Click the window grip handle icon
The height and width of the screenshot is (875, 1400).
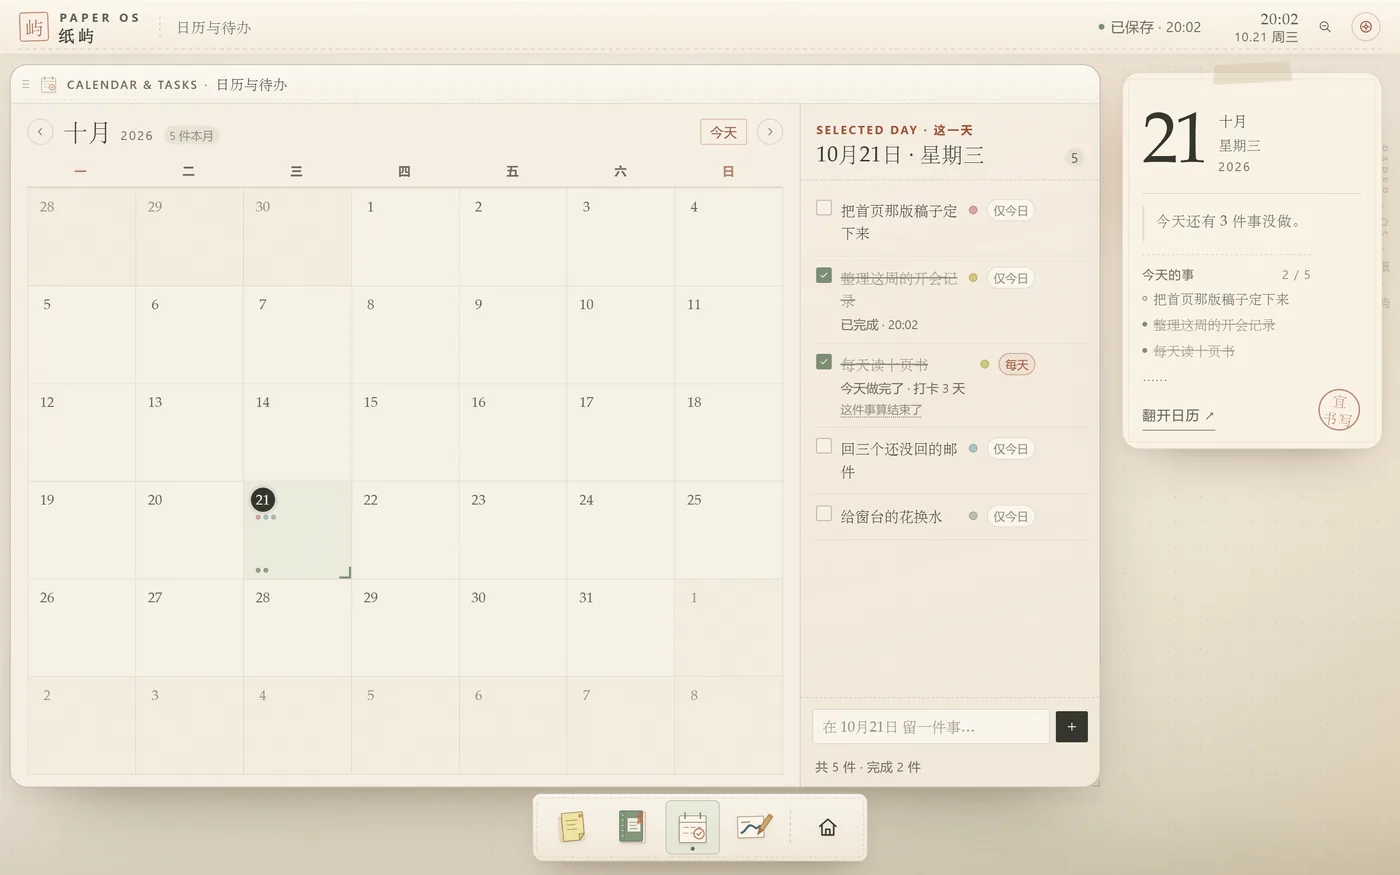[x=25, y=85]
